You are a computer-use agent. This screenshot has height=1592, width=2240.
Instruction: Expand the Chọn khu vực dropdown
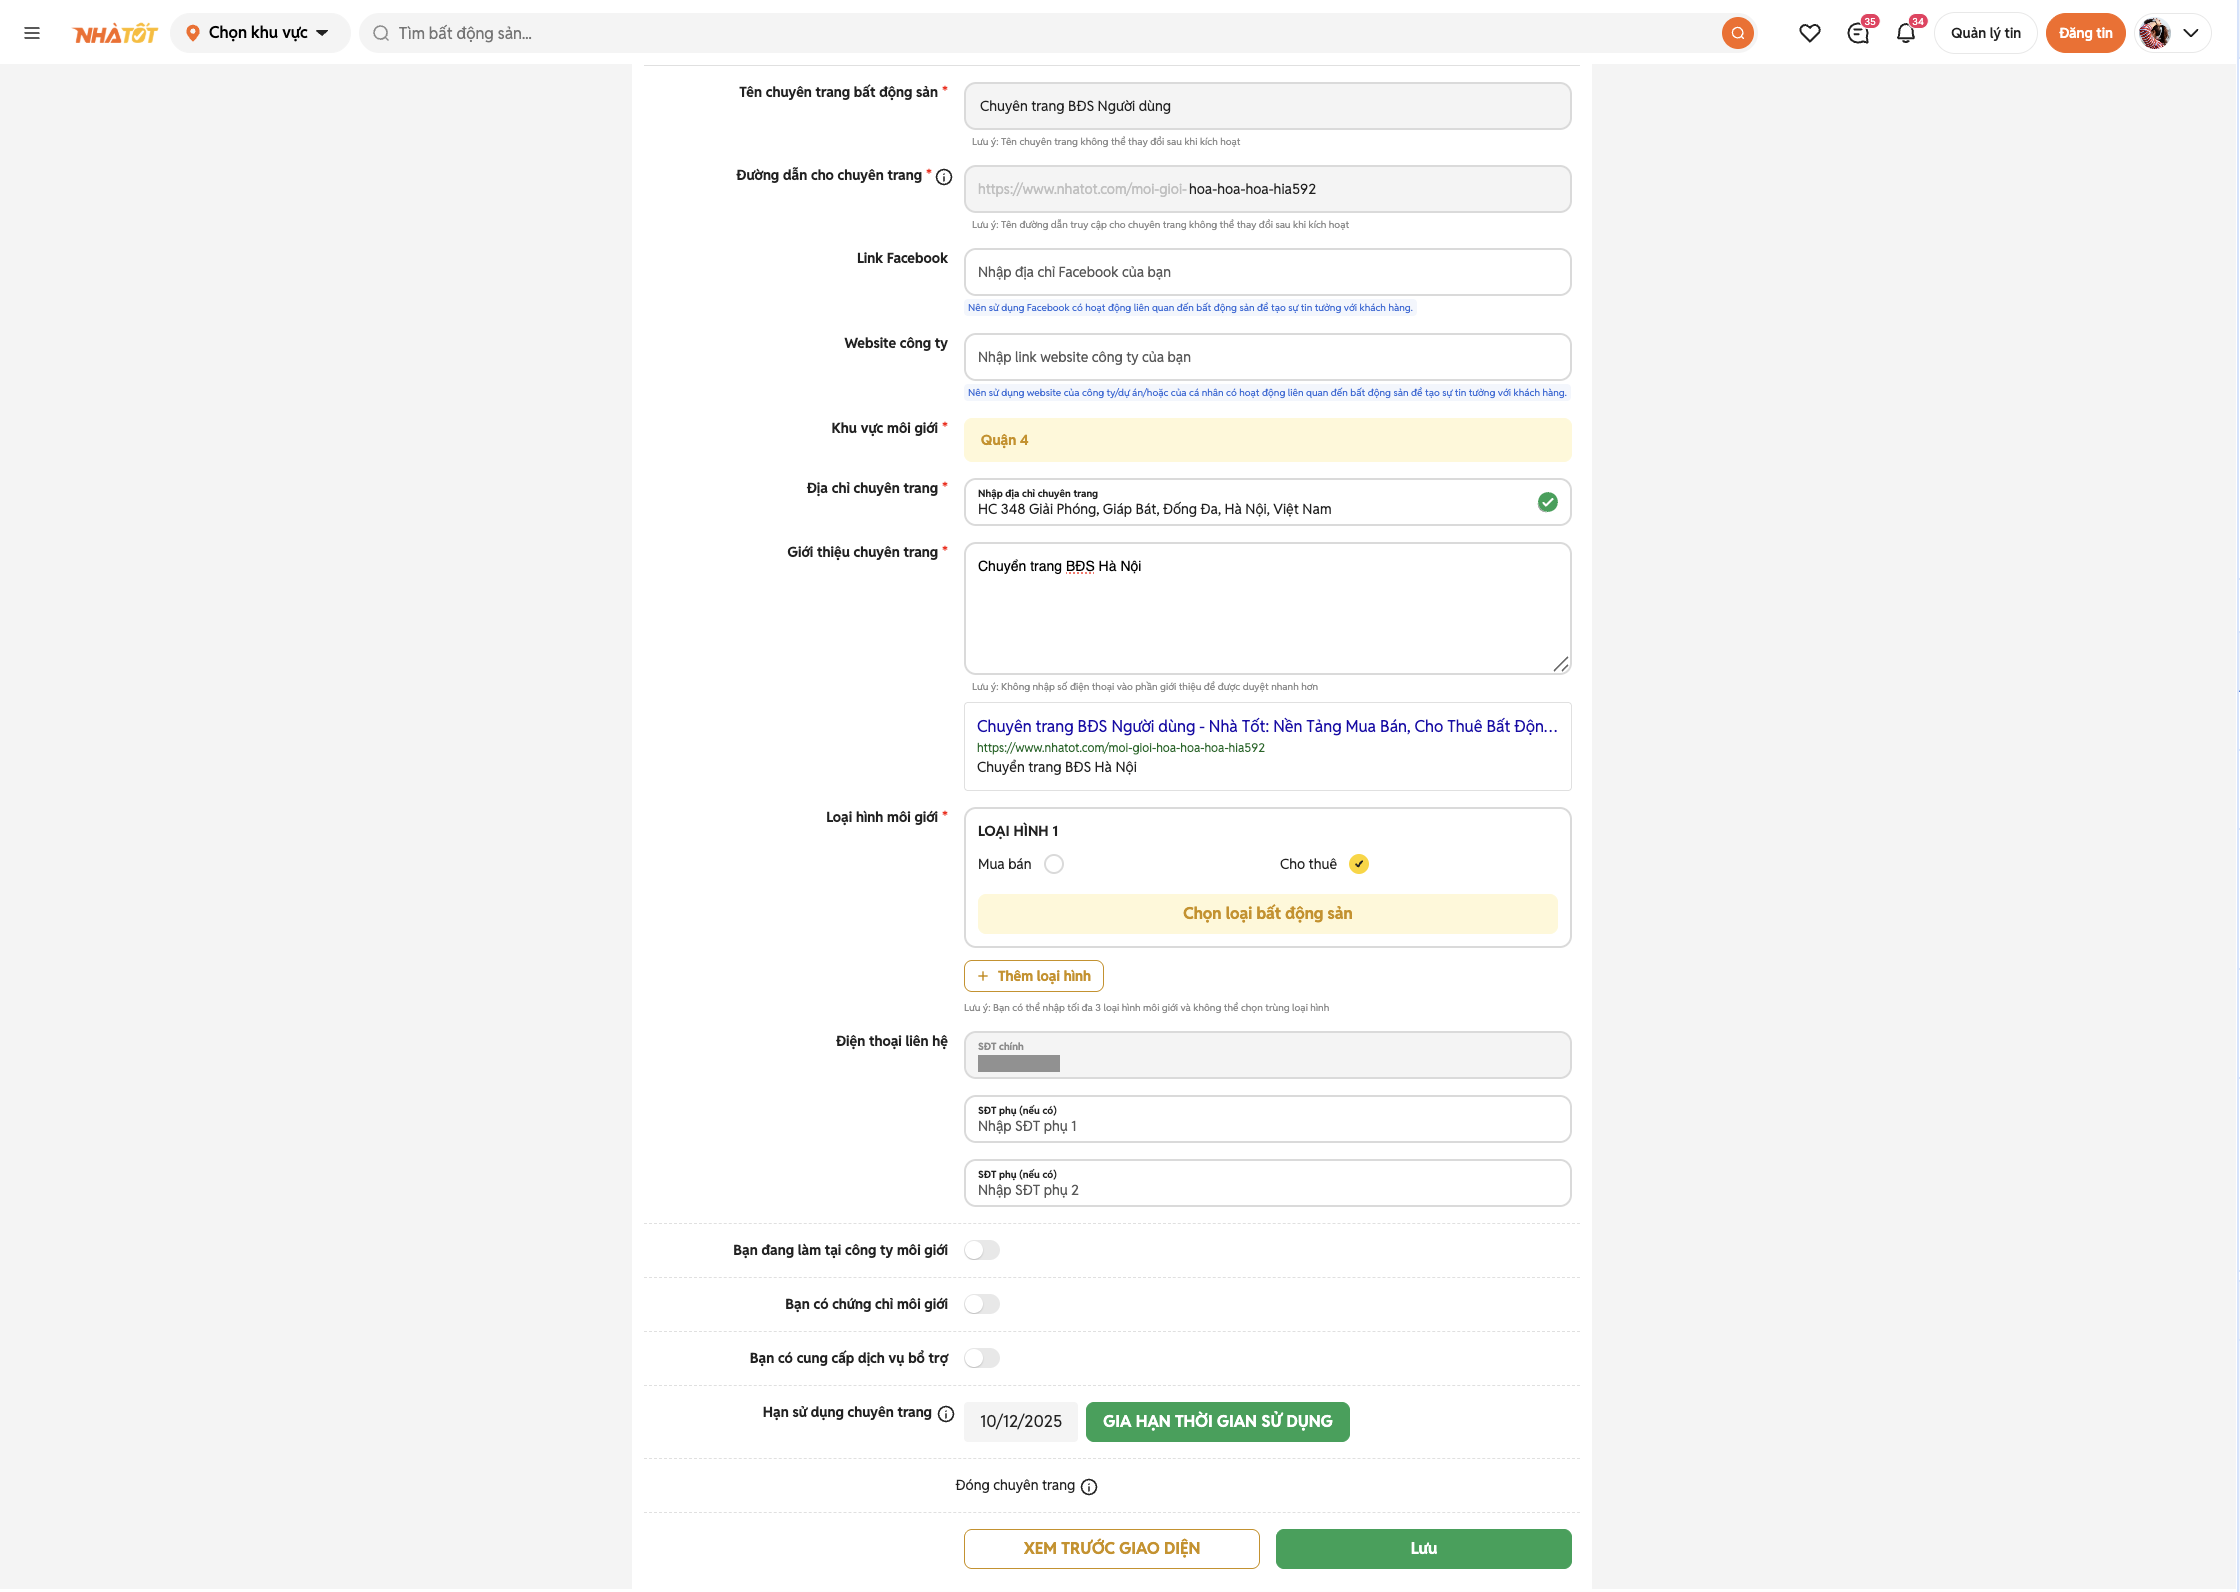click(x=259, y=33)
